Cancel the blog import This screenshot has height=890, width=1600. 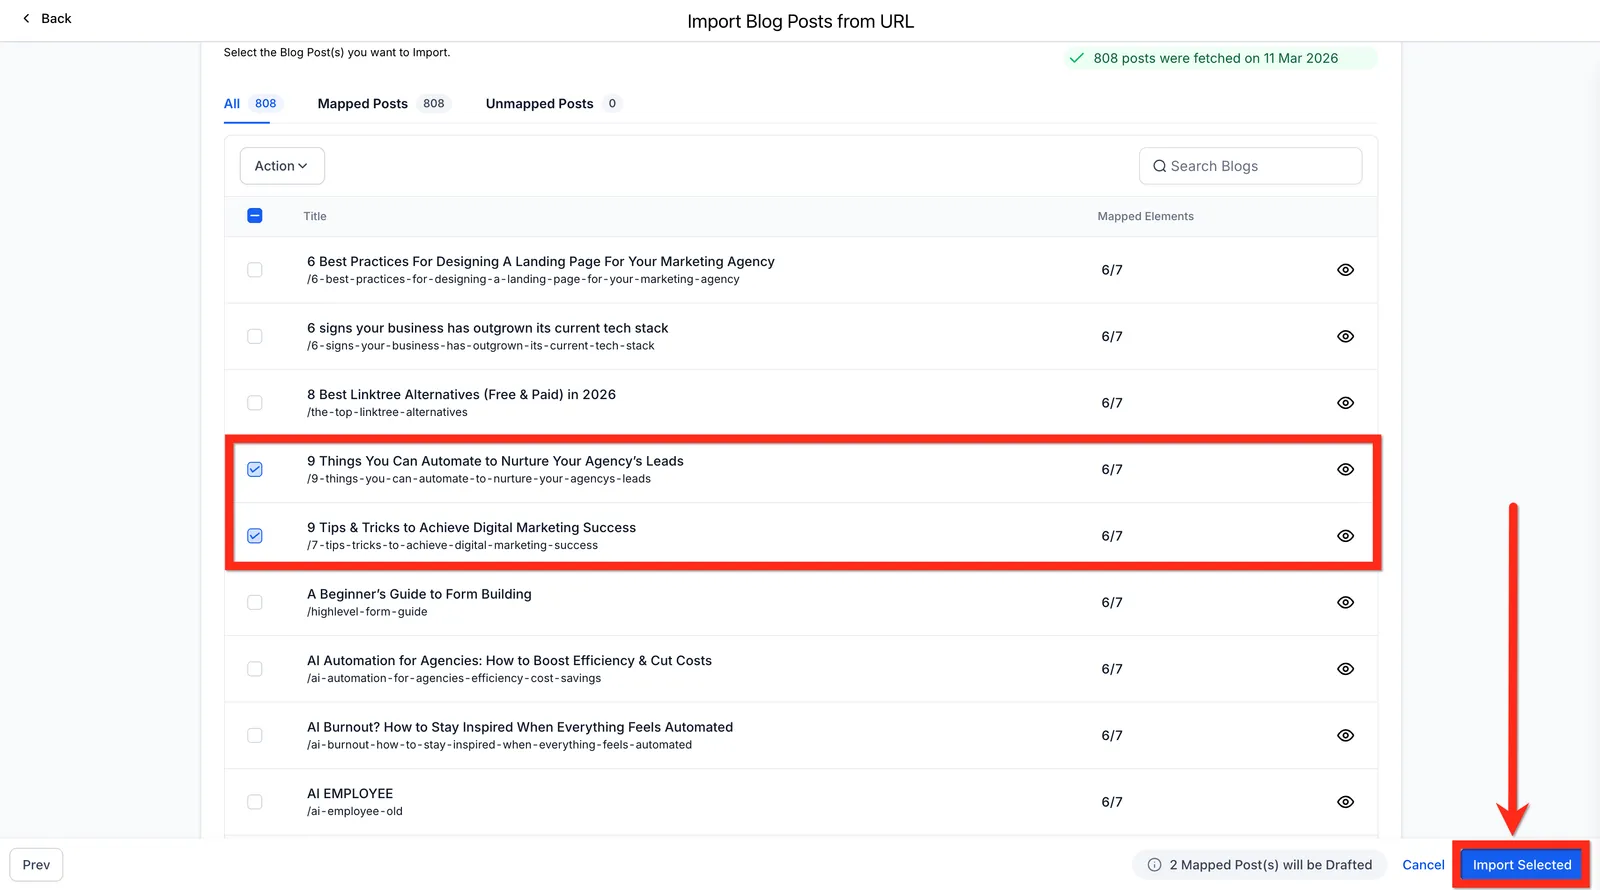(x=1423, y=865)
